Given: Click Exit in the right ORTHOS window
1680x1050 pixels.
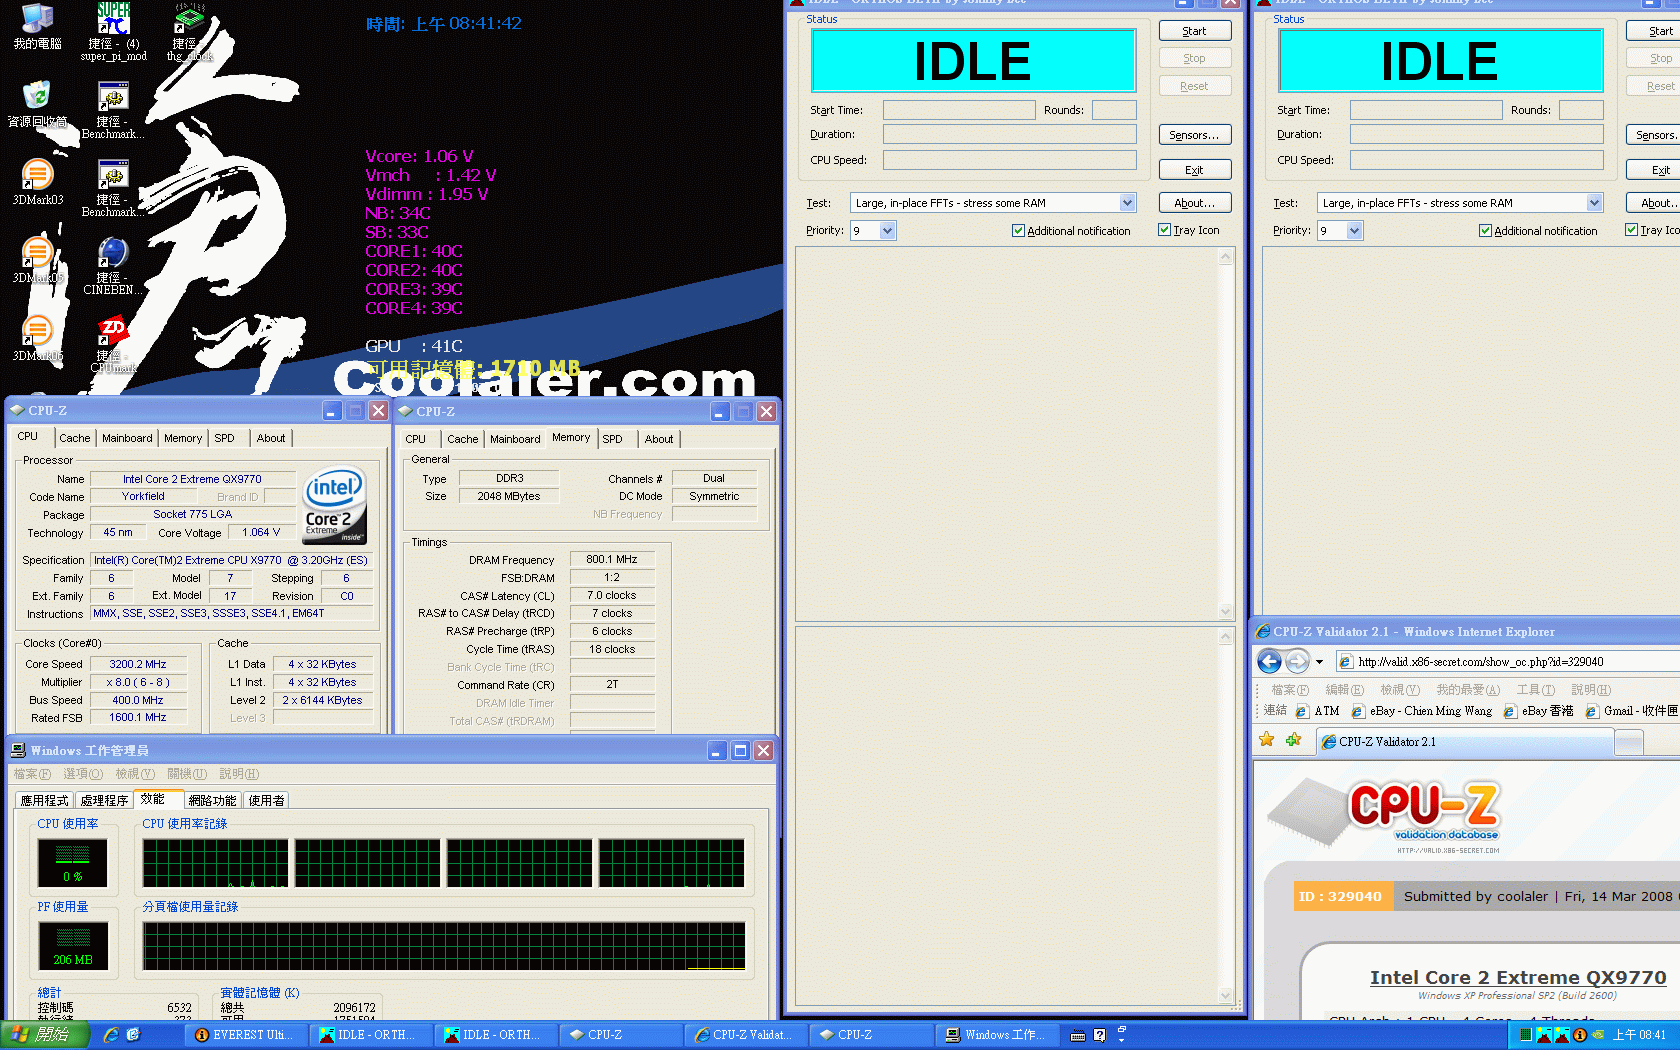Looking at the screenshot, I should coord(1654,170).
